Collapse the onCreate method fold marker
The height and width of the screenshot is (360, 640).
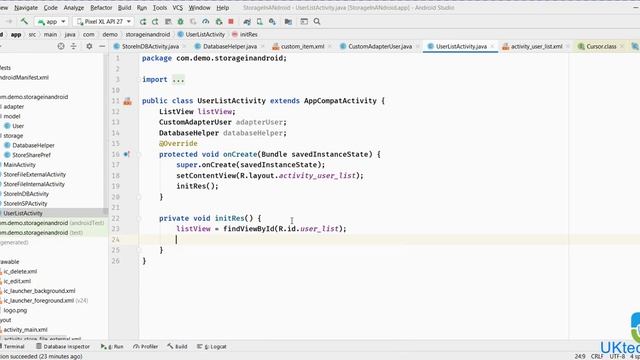pyautogui.click(x=139, y=155)
